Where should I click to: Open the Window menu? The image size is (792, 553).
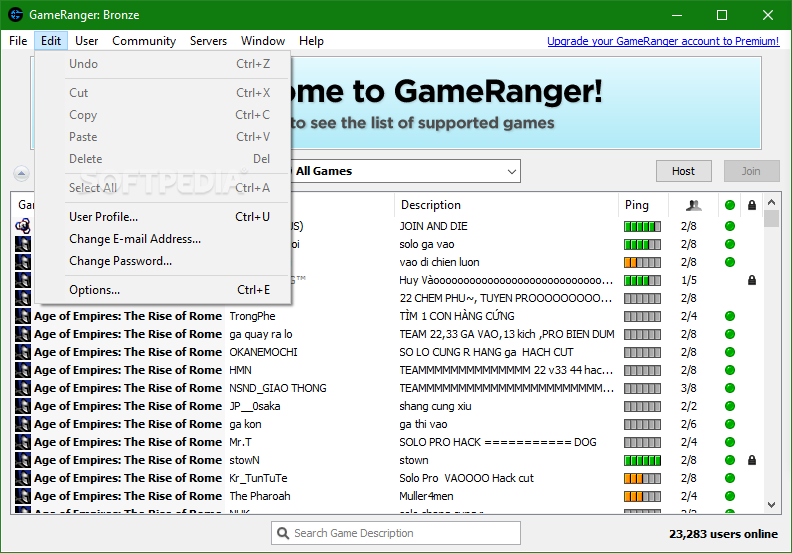tap(263, 41)
